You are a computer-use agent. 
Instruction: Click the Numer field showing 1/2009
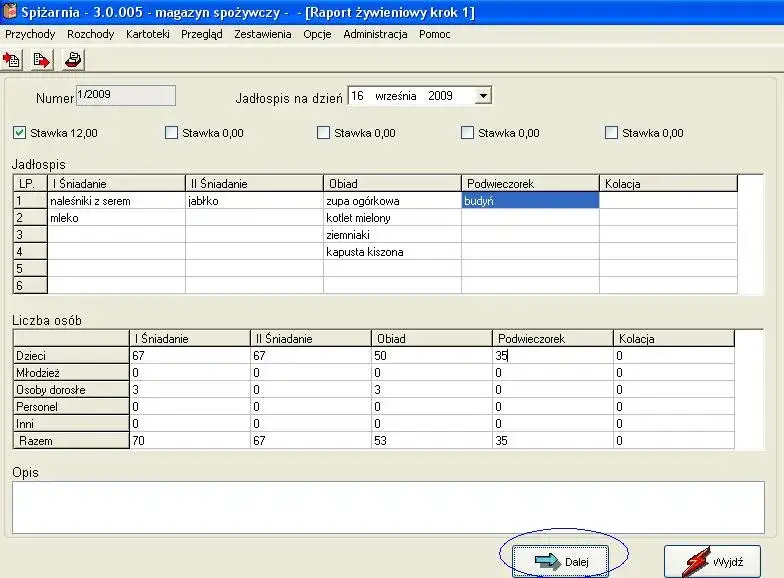tap(126, 95)
